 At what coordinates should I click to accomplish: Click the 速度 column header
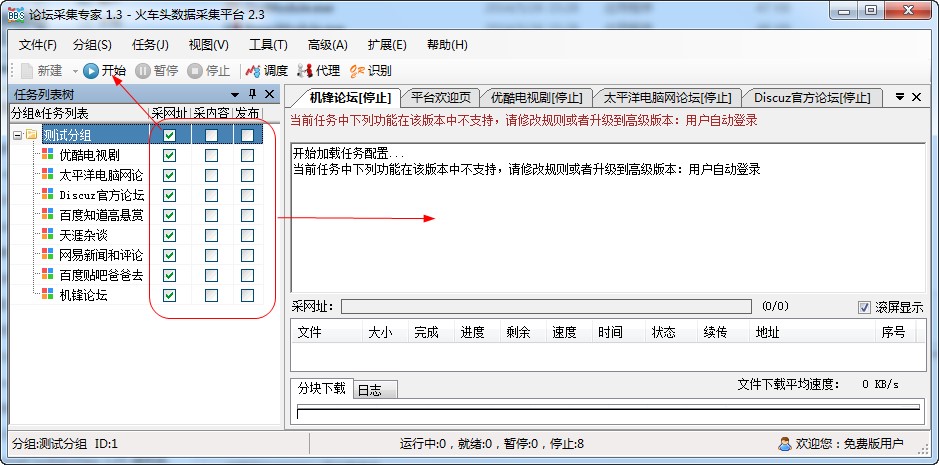point(569,332)
